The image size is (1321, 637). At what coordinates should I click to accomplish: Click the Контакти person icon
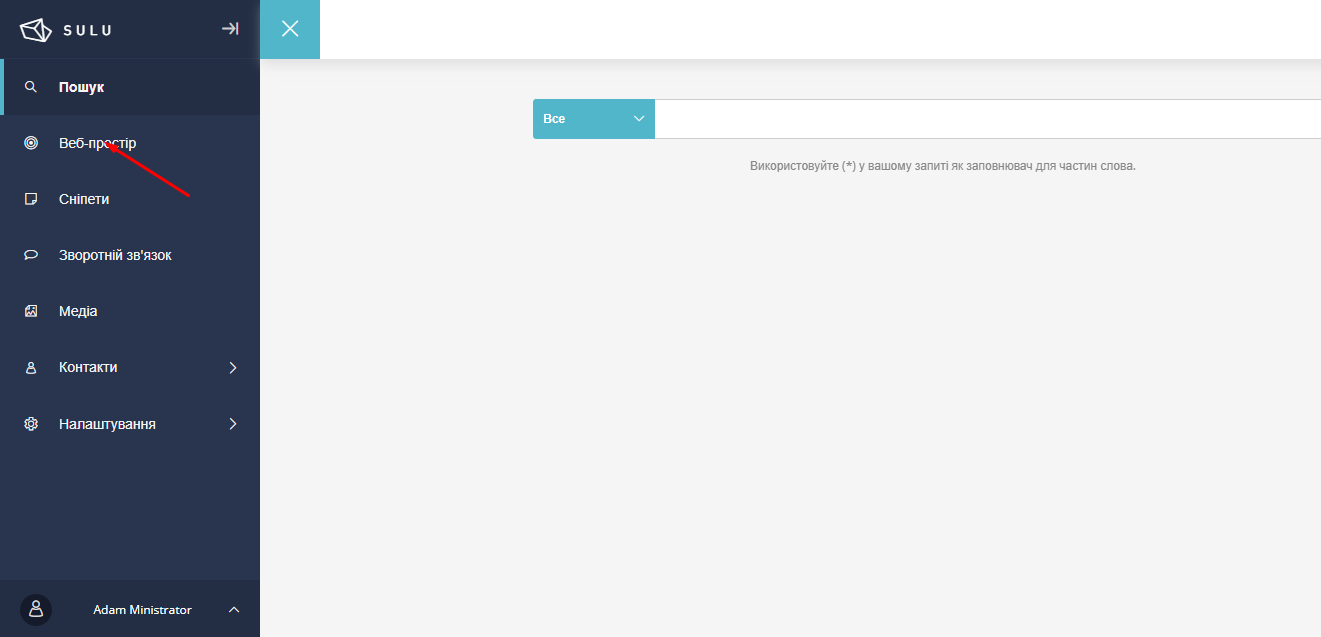[x=31, y=368]
